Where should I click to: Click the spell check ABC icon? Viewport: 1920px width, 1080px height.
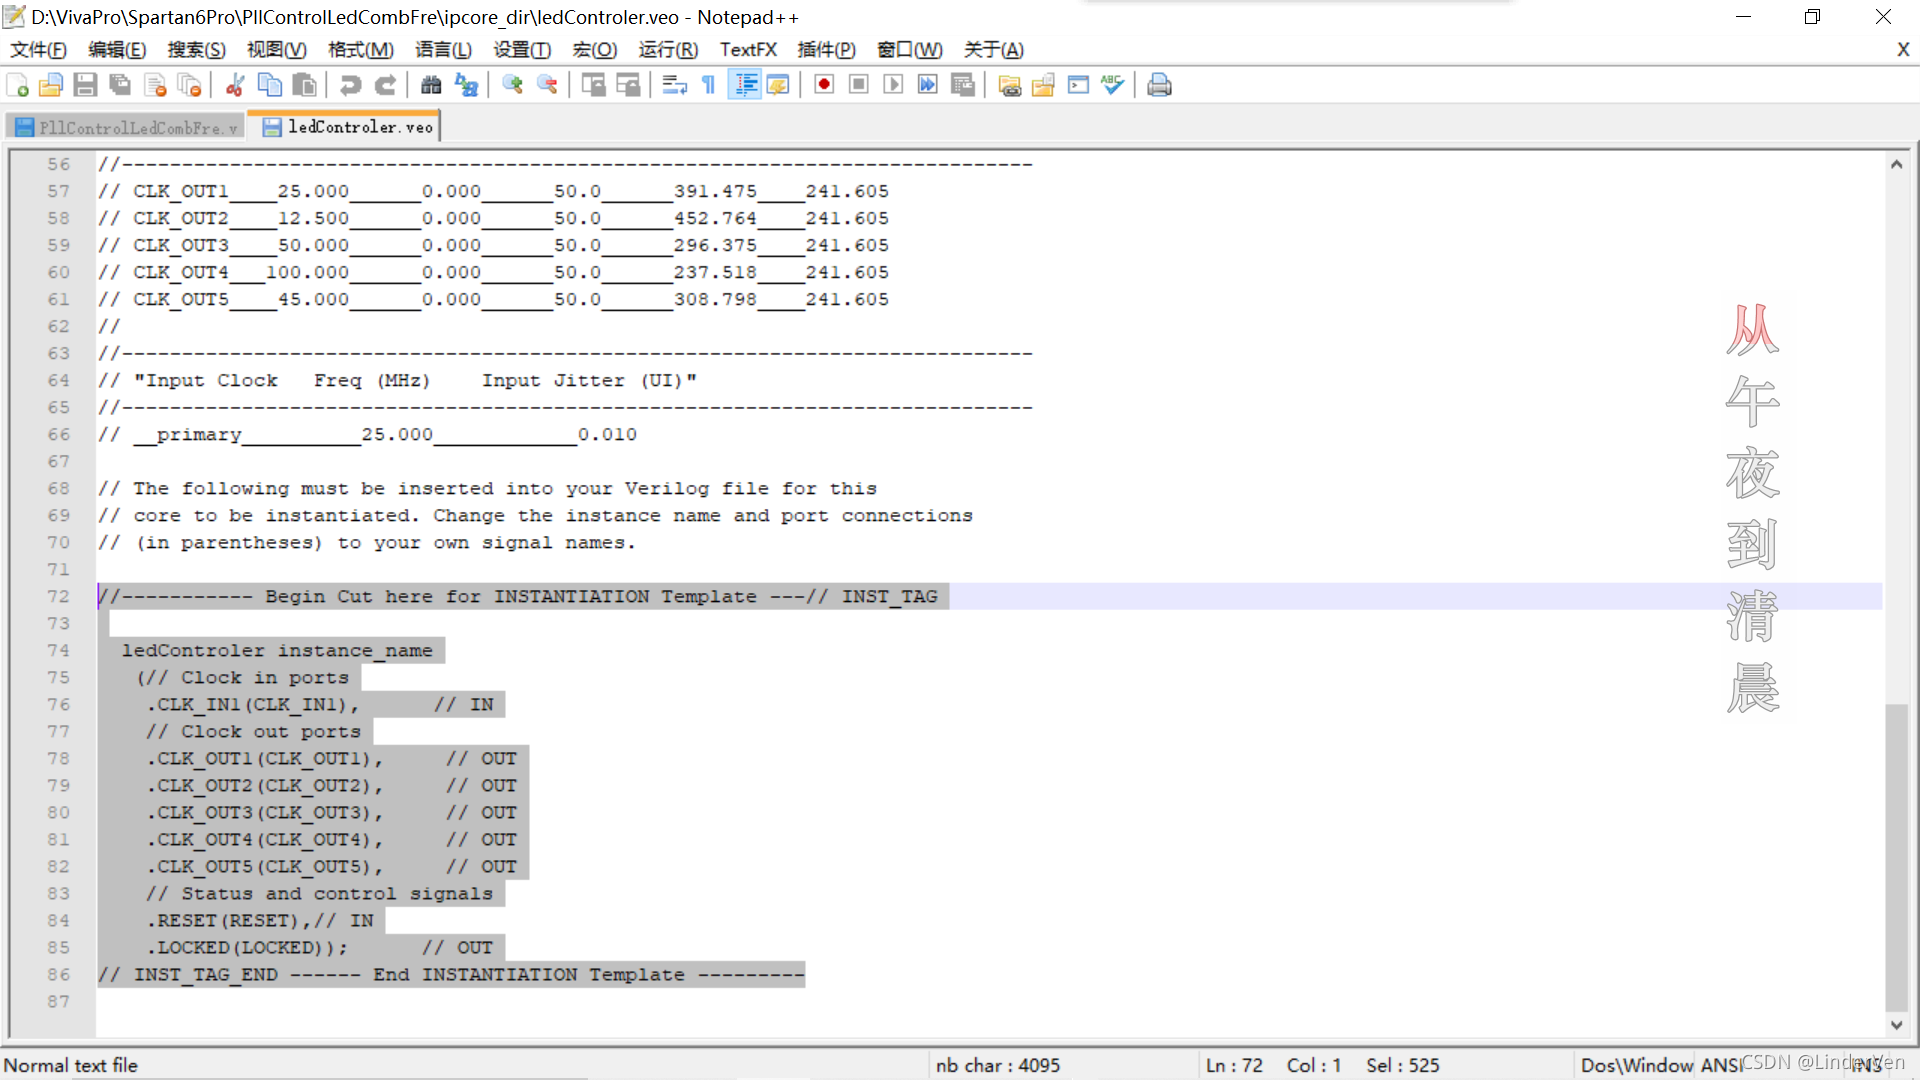pos(1112,85)
